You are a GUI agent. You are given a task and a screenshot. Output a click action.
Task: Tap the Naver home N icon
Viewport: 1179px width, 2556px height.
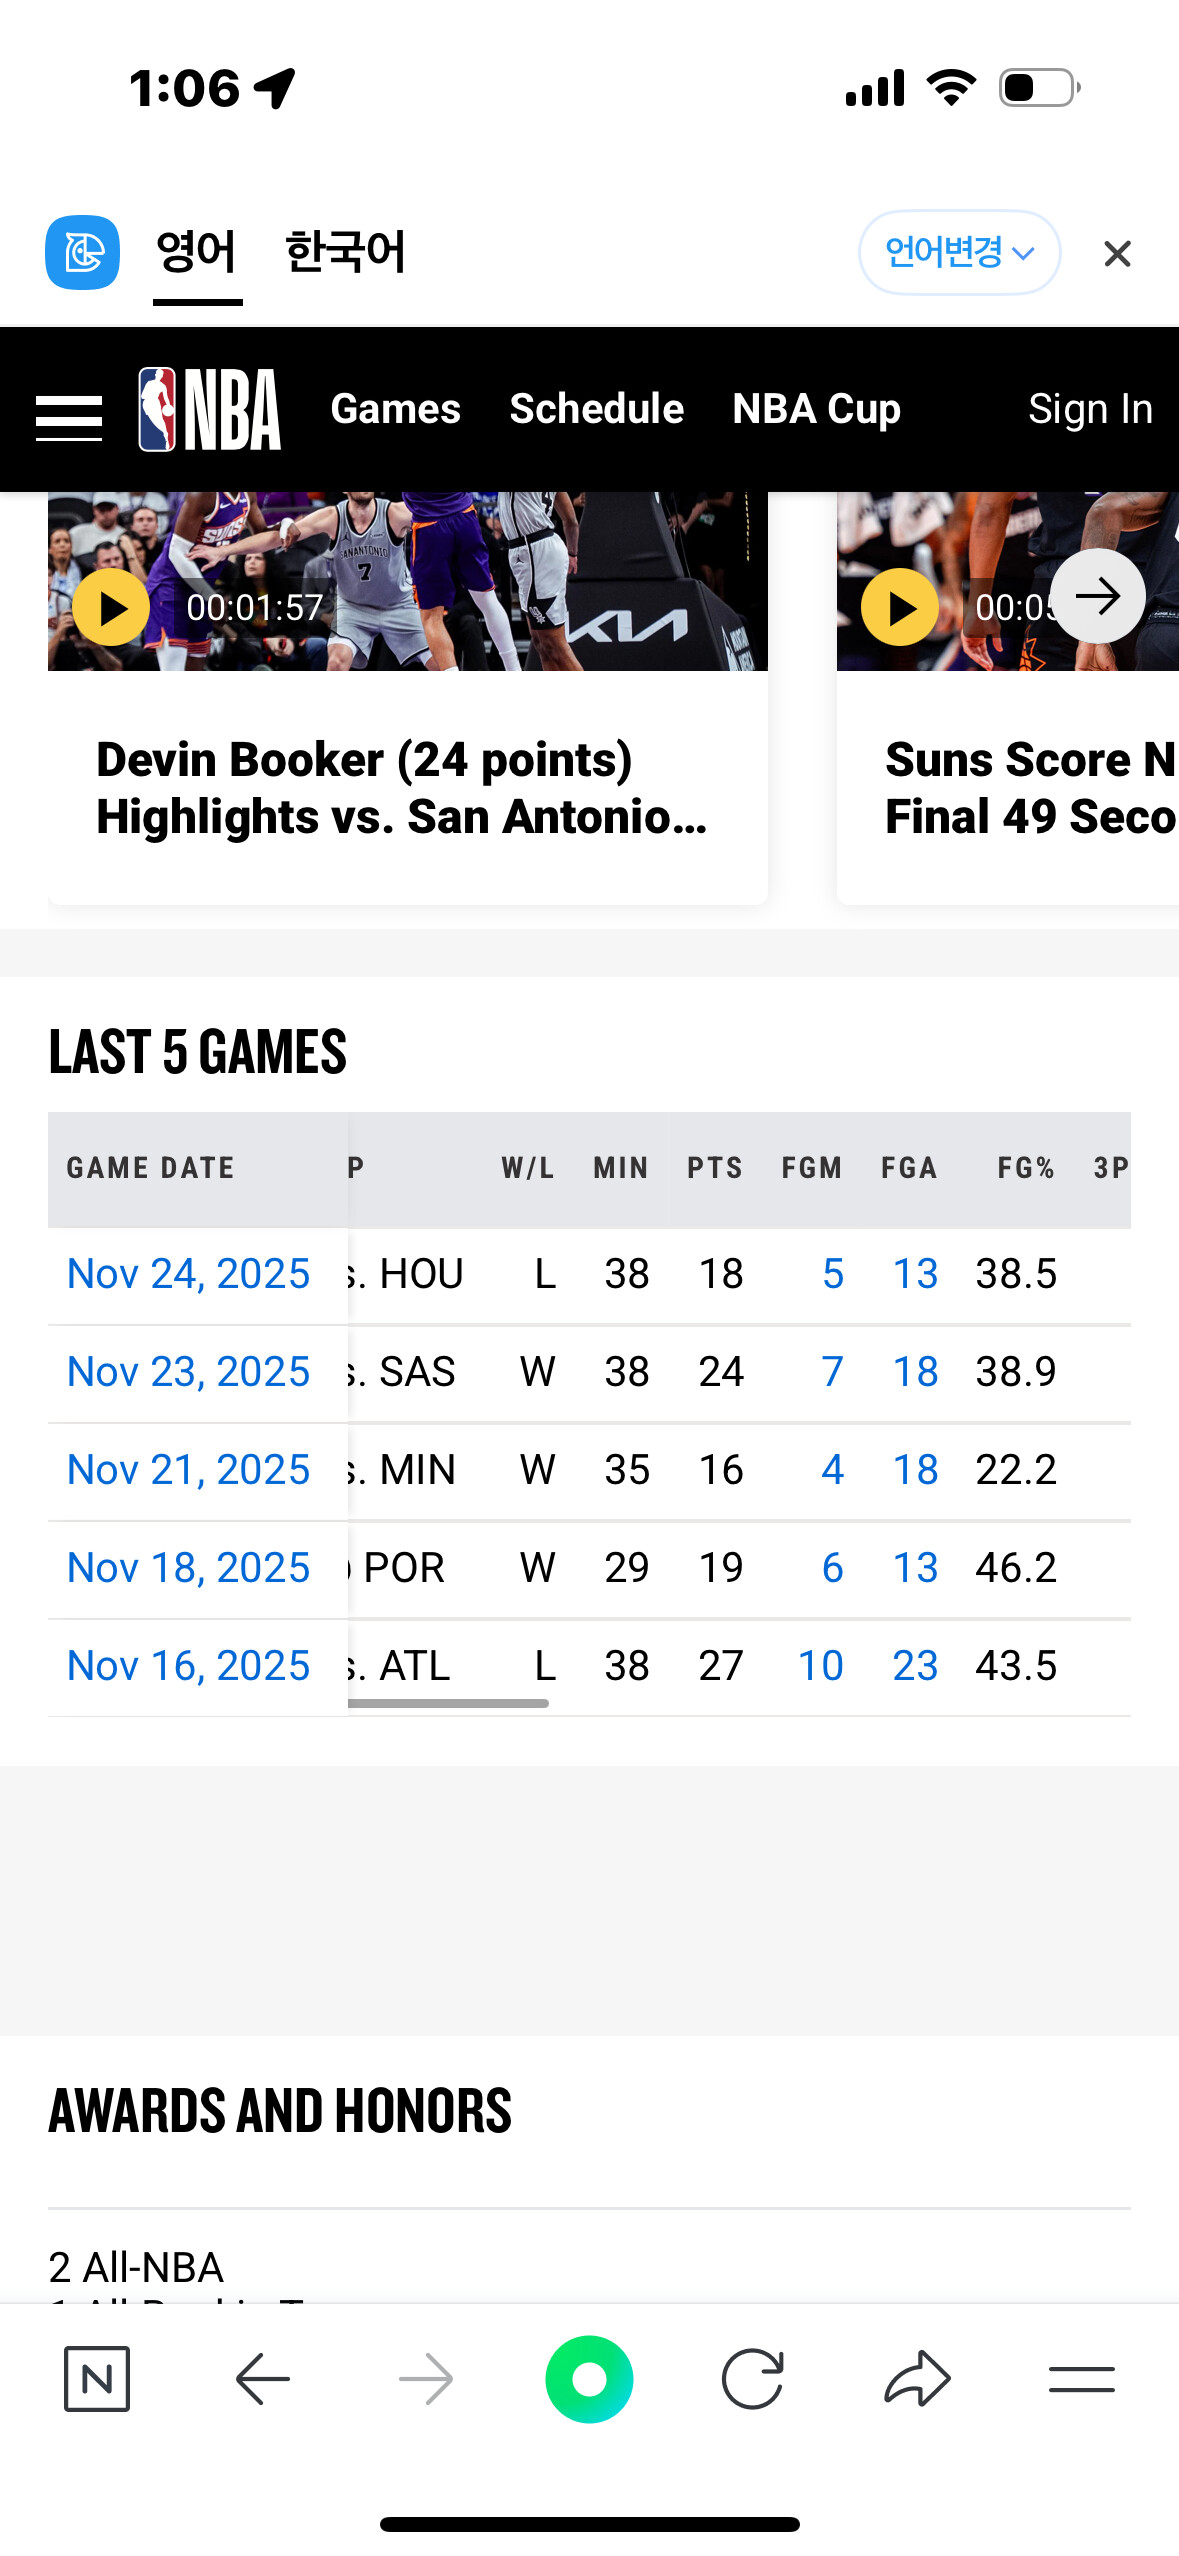tap(97, 2378)
